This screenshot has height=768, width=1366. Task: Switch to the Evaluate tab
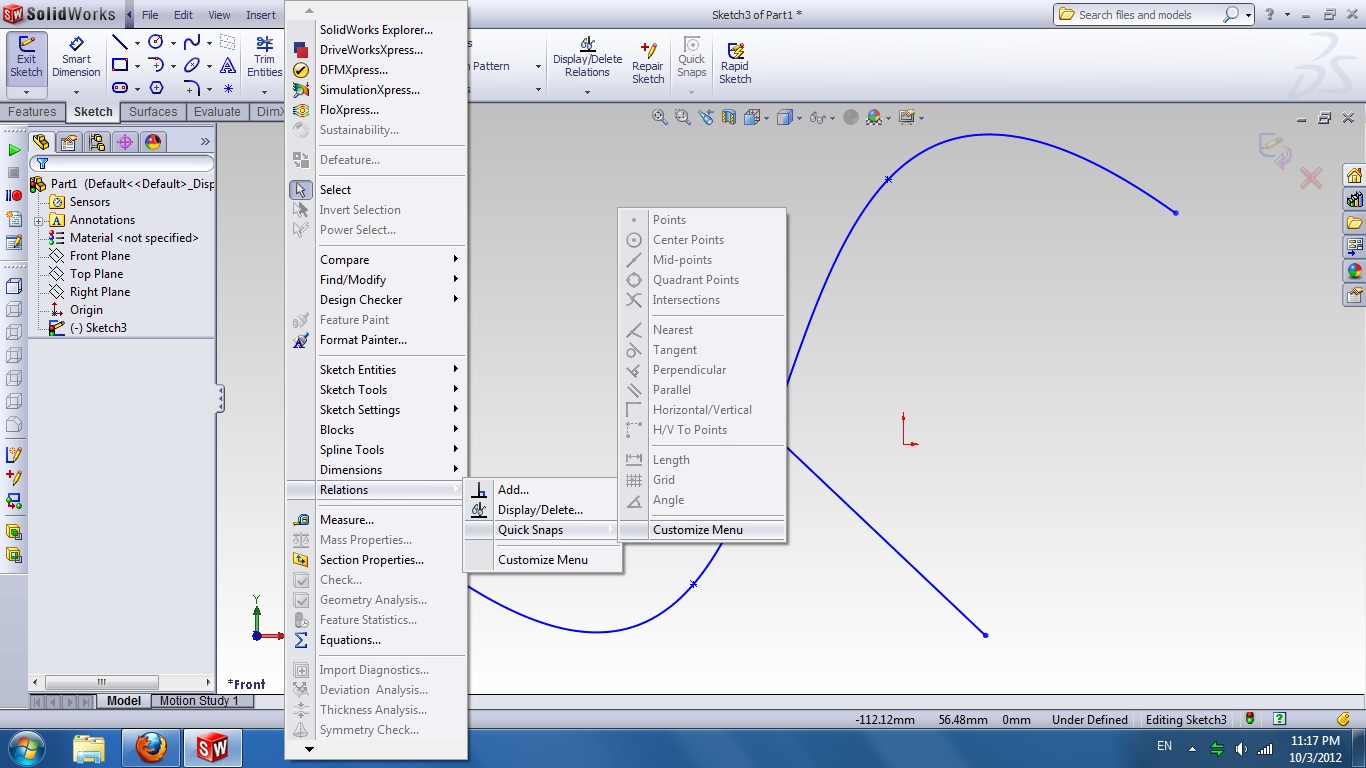[x=217, y=112]
